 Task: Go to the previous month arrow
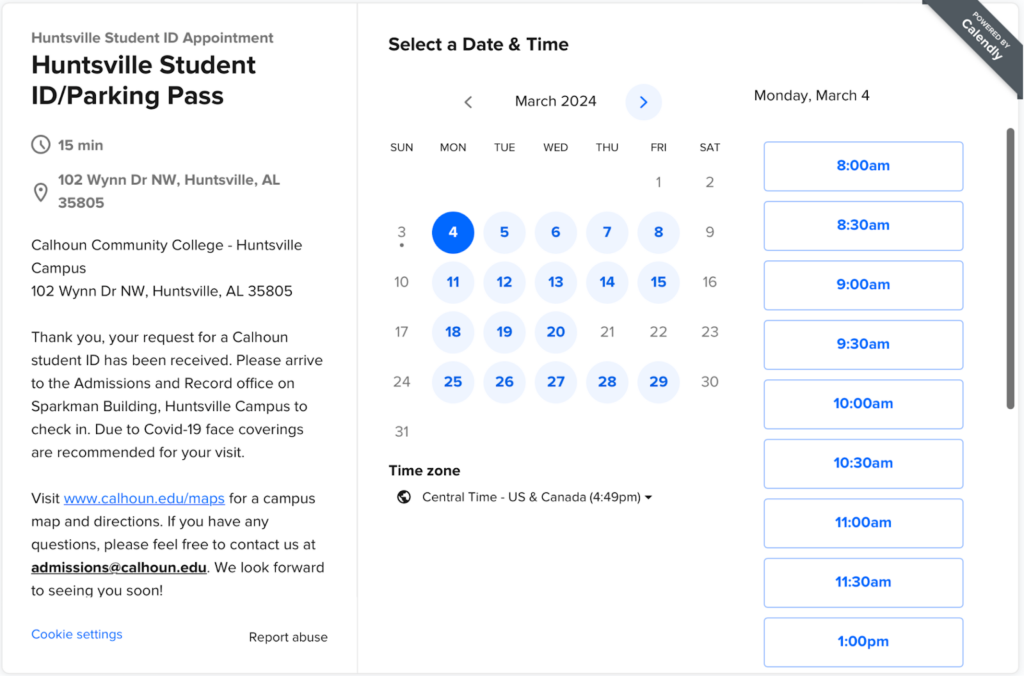click(468, 102)
